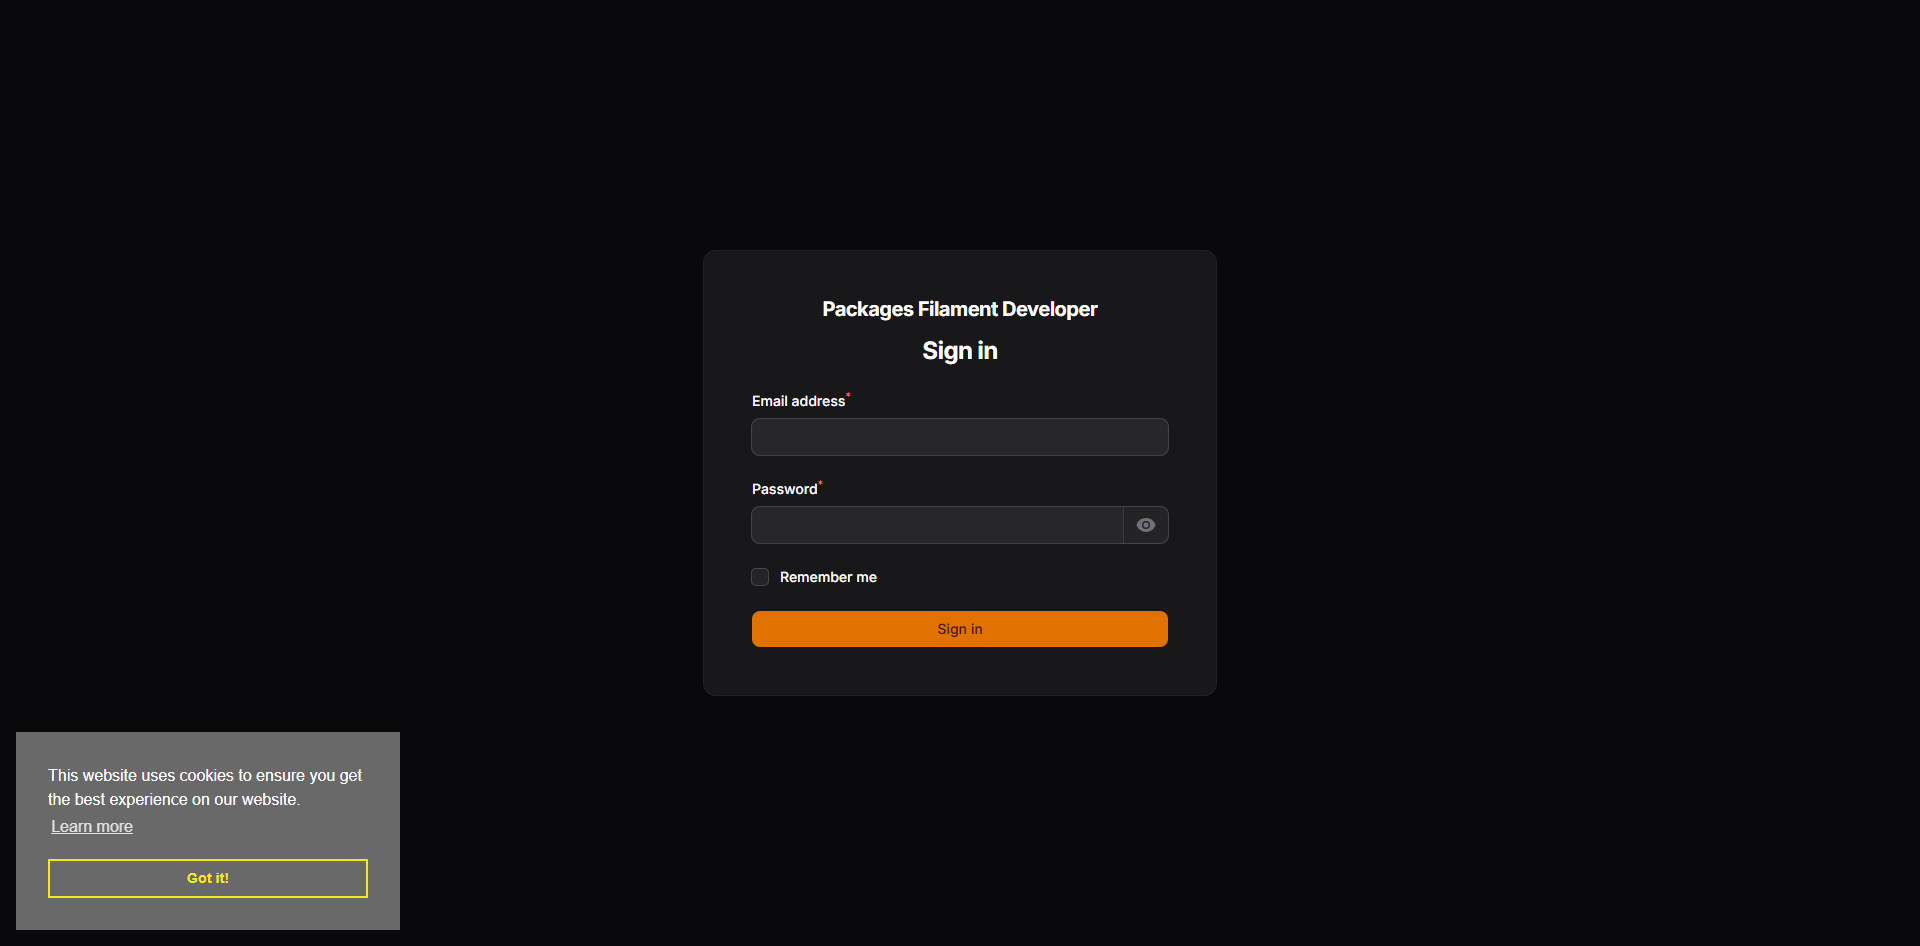The width and height of the screenshot is (1920, 946).
Task: Click the red asterisk beside Password
Action: pyautogui.click(x=820, y=483)
